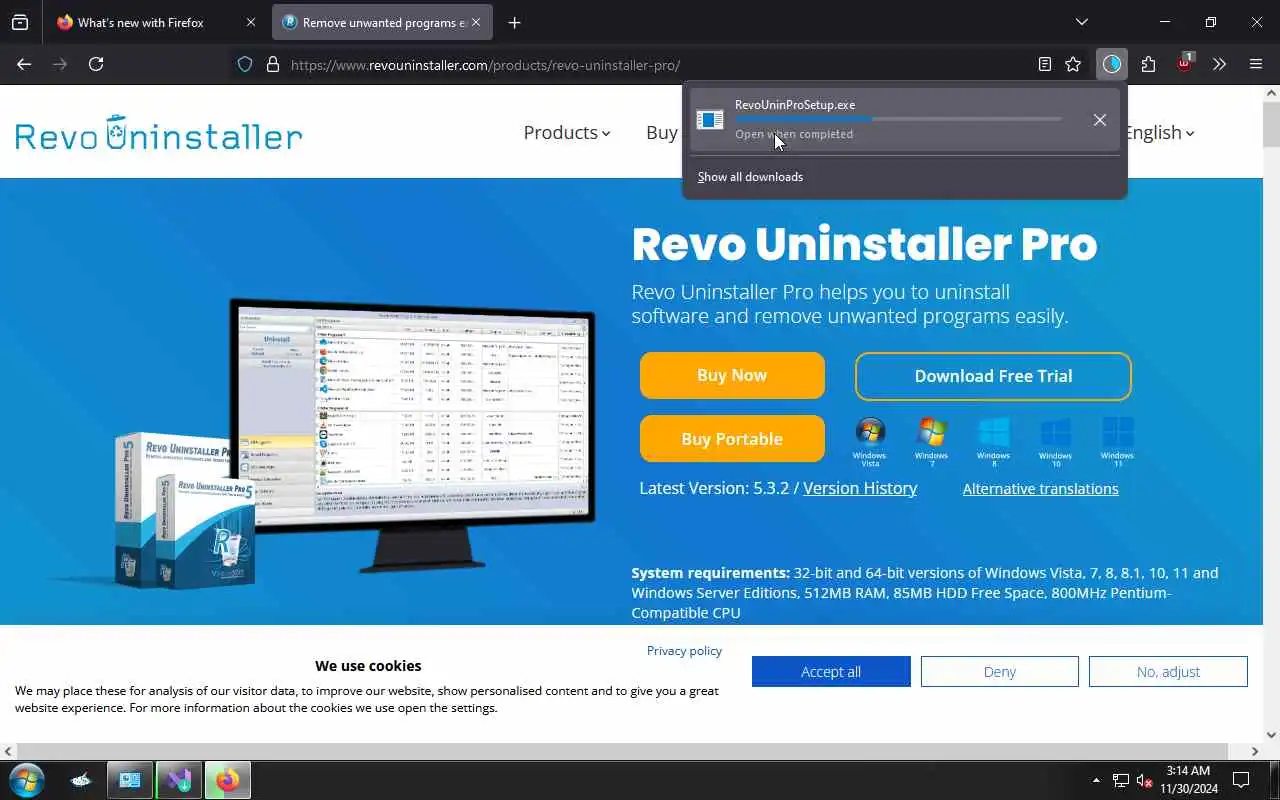Click the horizontal scrollbar right arrow

point(1255,751)
